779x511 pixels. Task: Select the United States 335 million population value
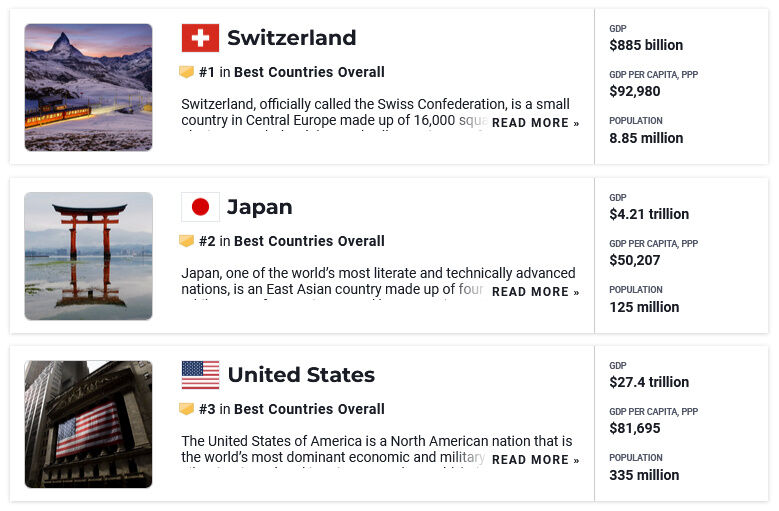coord(644,475)
